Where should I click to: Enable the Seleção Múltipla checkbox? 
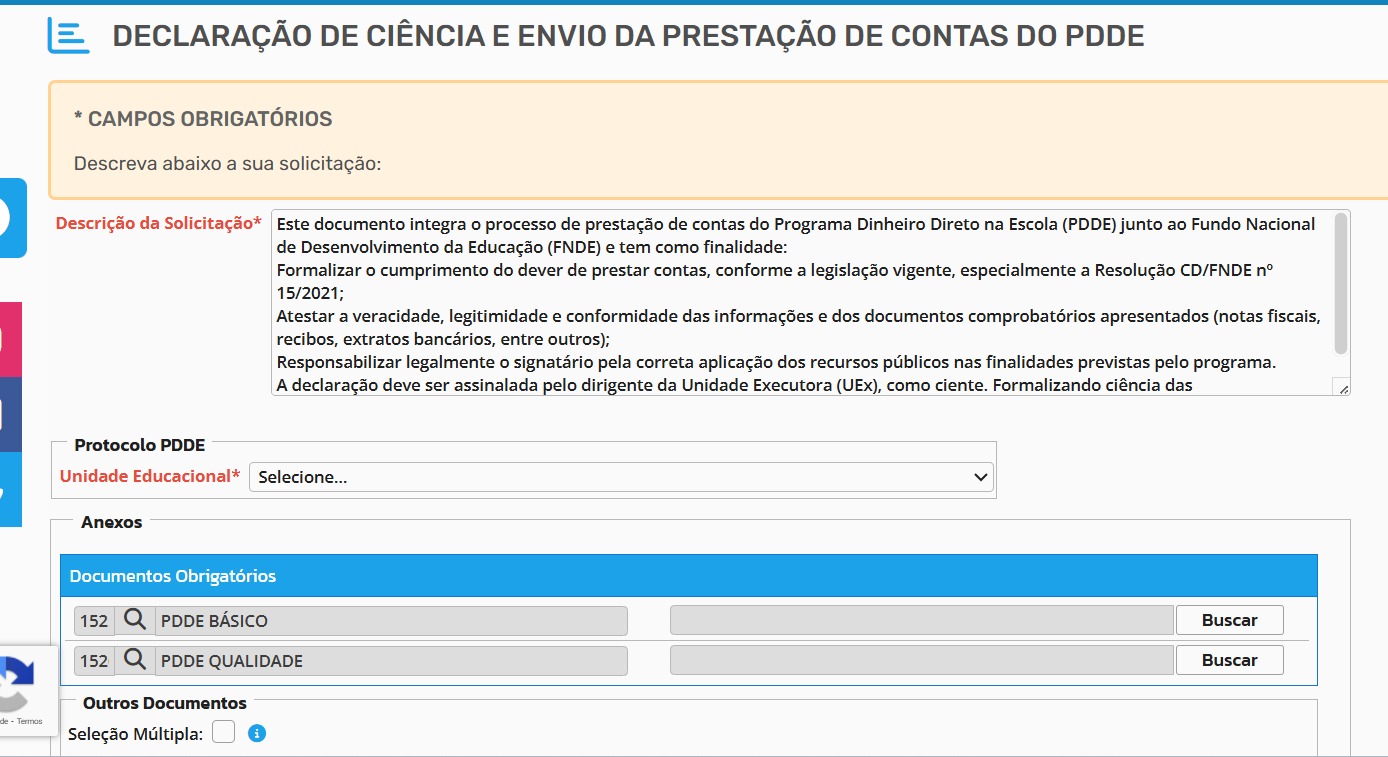224,733
